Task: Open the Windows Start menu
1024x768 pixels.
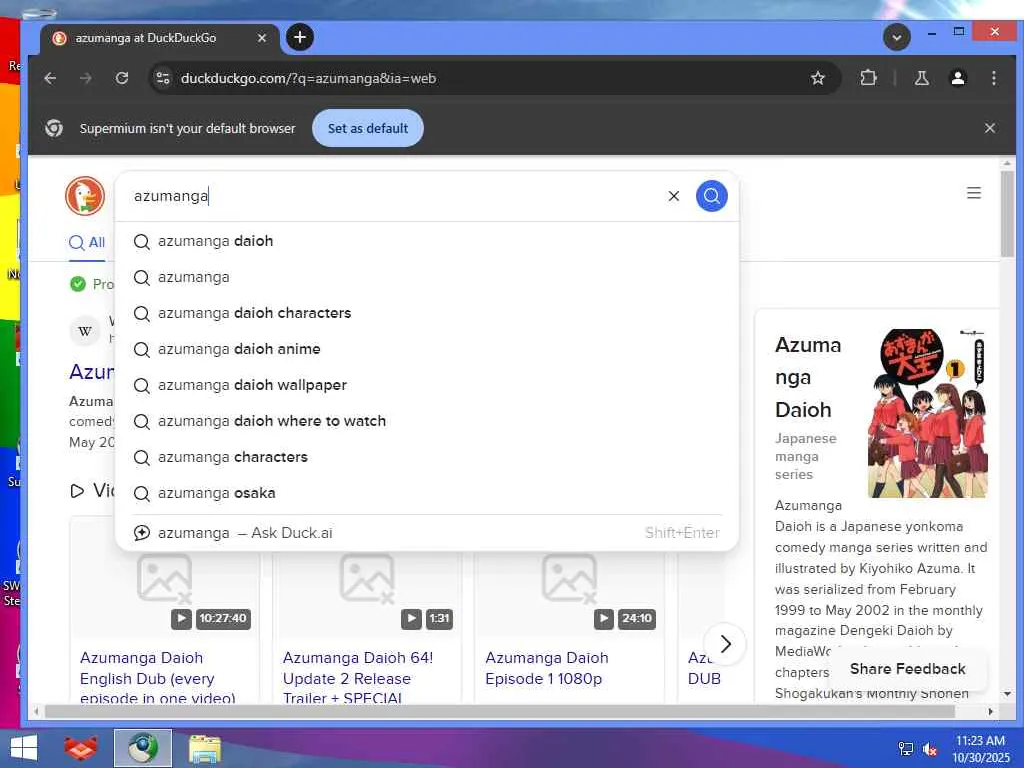Action: [x=24, y=748]
